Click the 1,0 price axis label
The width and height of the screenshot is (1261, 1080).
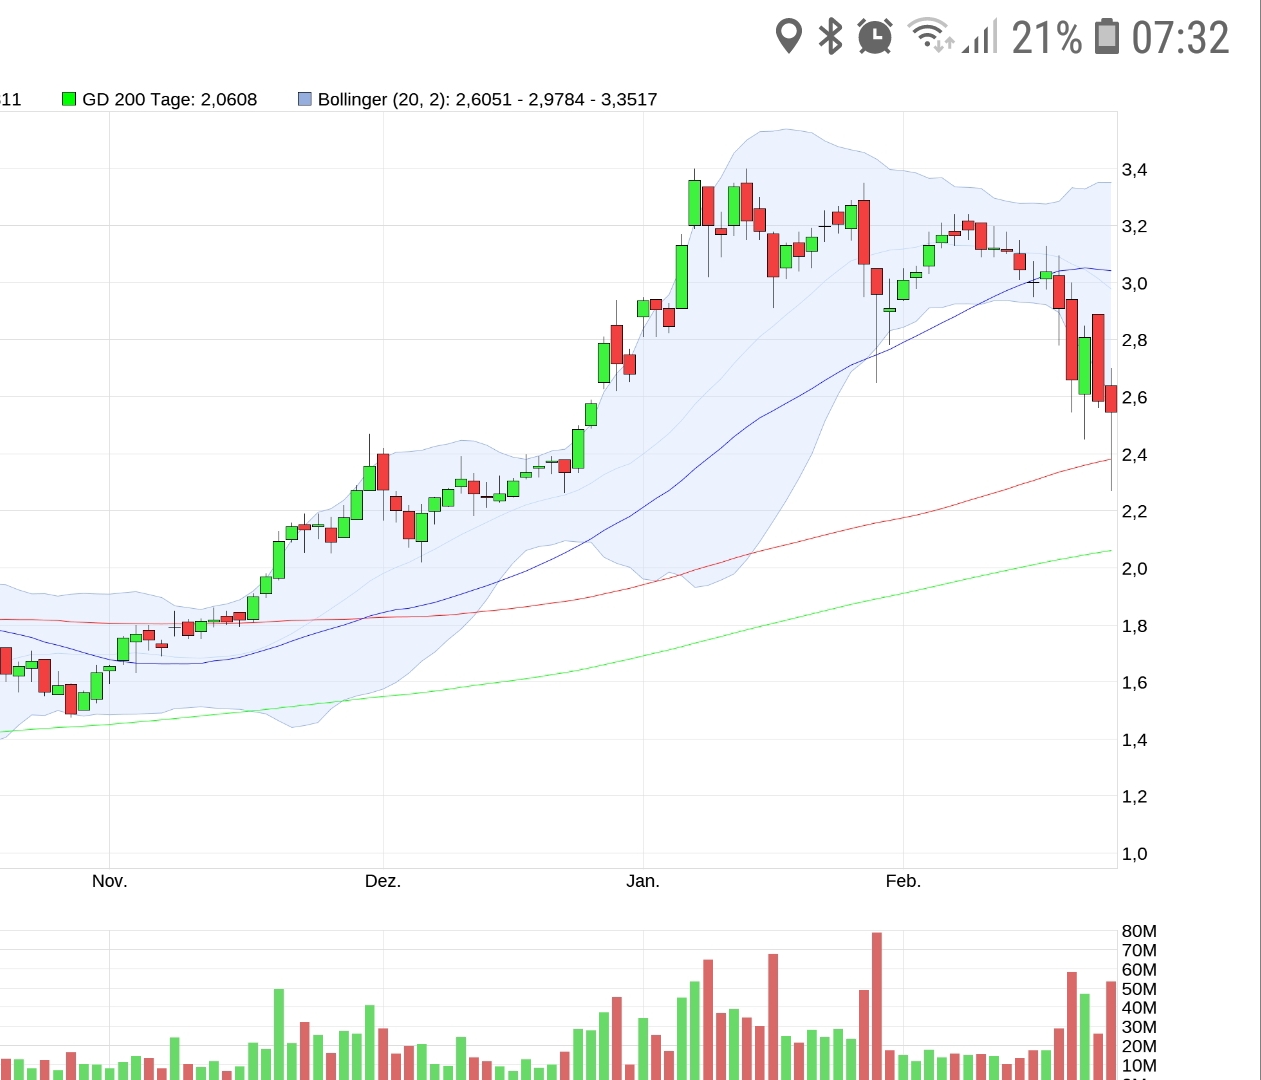pos(1134,854)
